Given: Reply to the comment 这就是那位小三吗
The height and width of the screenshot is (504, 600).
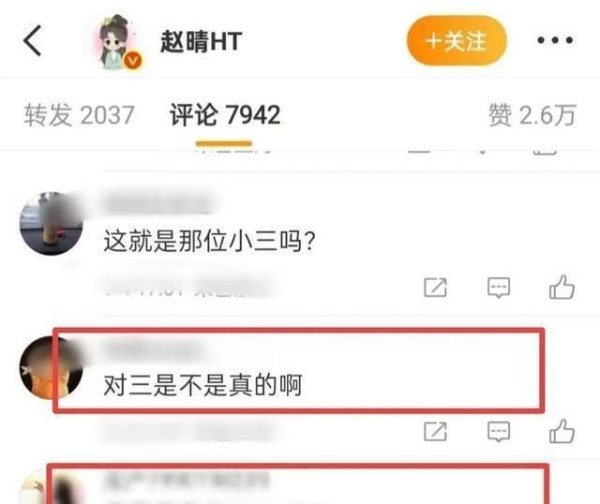Looking at the screenshot, I should coord(498,287).
